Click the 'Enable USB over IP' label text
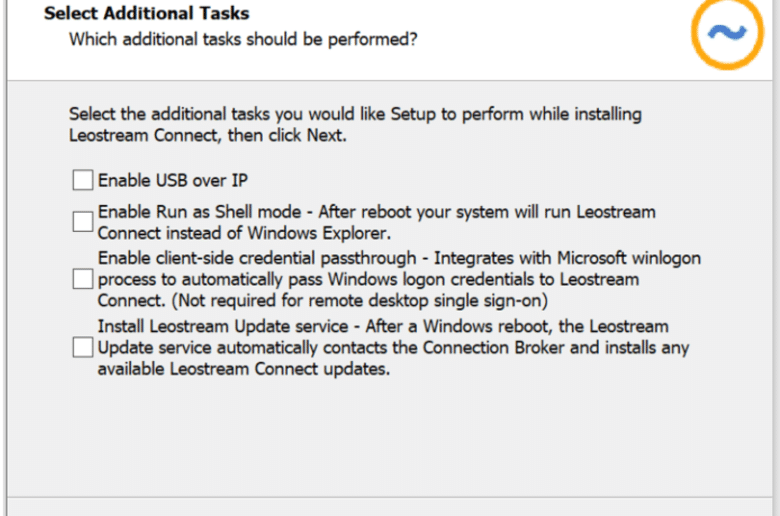This screenshot has height=516, width=780. pos(173,180)
